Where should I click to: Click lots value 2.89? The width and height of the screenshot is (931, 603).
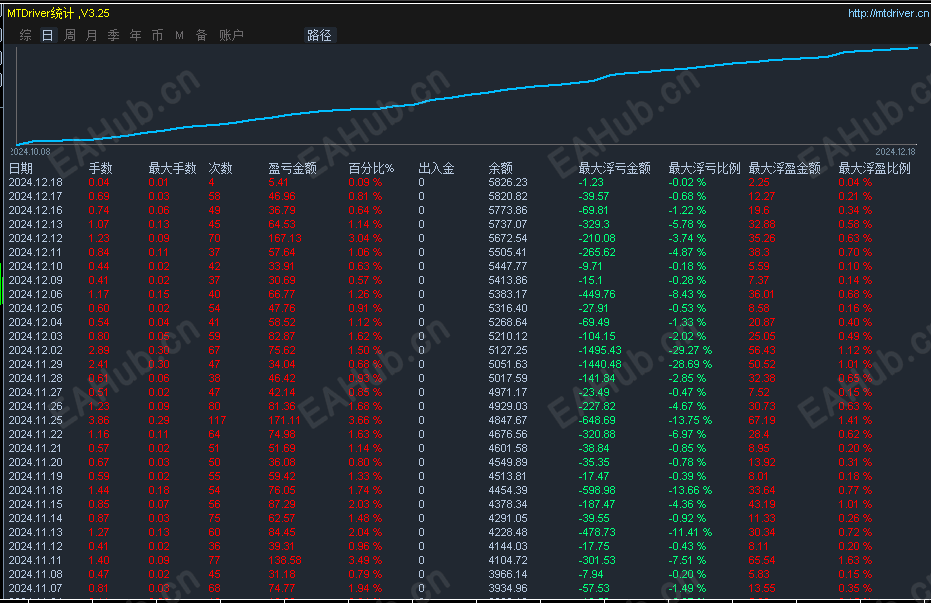click(x=99, y=350)
